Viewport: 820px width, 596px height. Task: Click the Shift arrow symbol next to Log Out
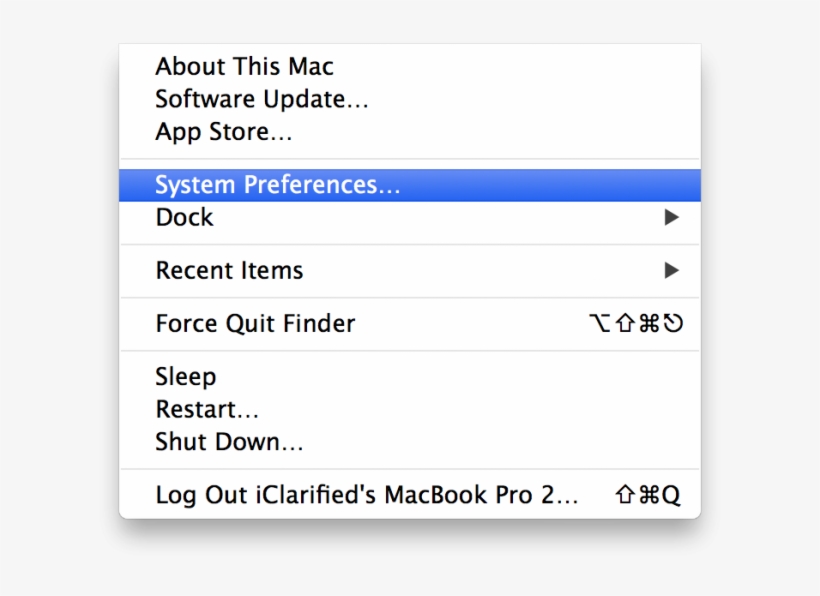[x=626, y=495]
